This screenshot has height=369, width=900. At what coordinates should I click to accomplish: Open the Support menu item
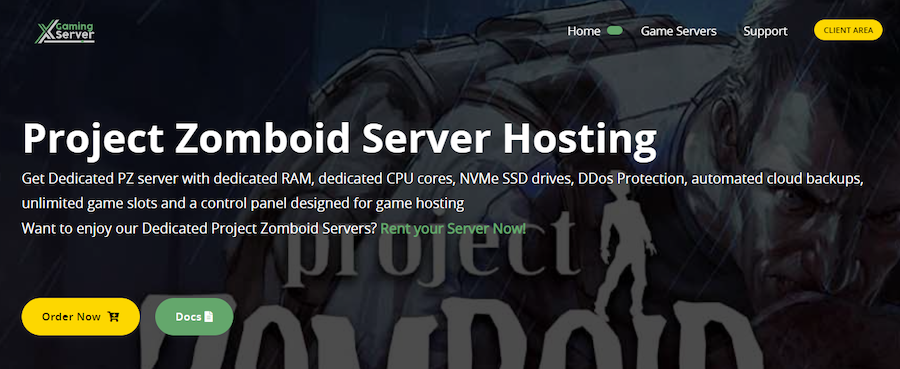(765, 31)
